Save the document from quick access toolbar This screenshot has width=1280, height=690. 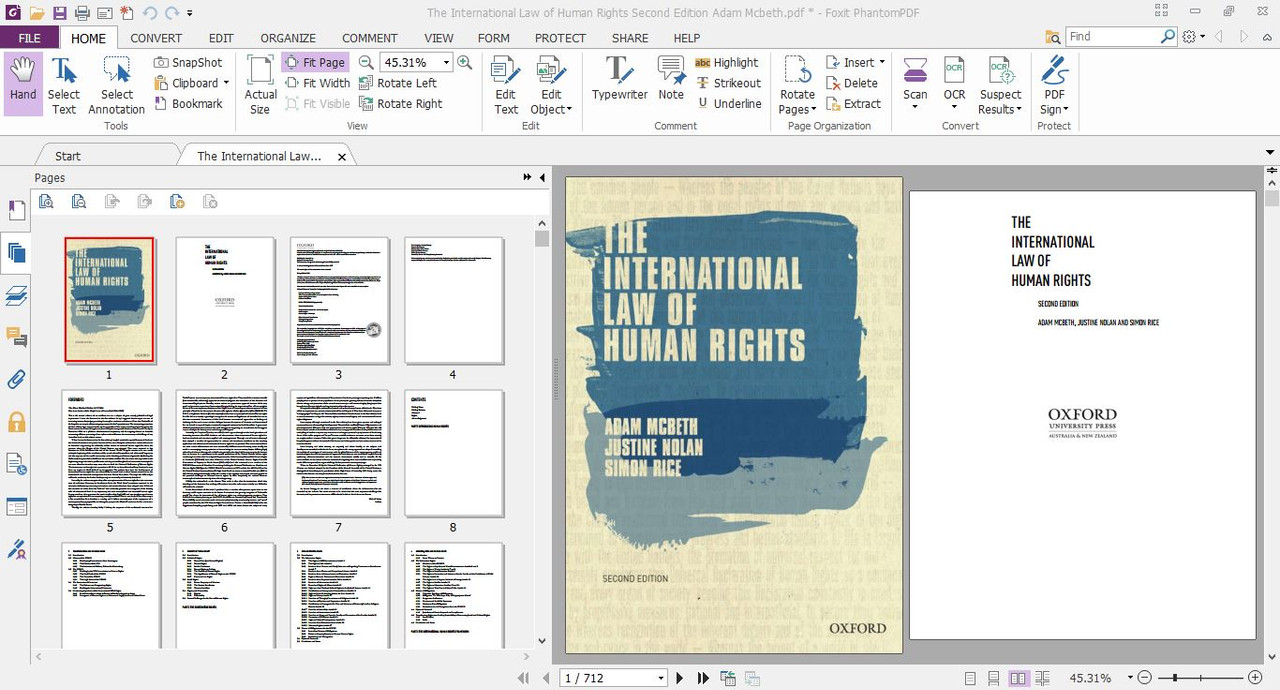(60, 13)
